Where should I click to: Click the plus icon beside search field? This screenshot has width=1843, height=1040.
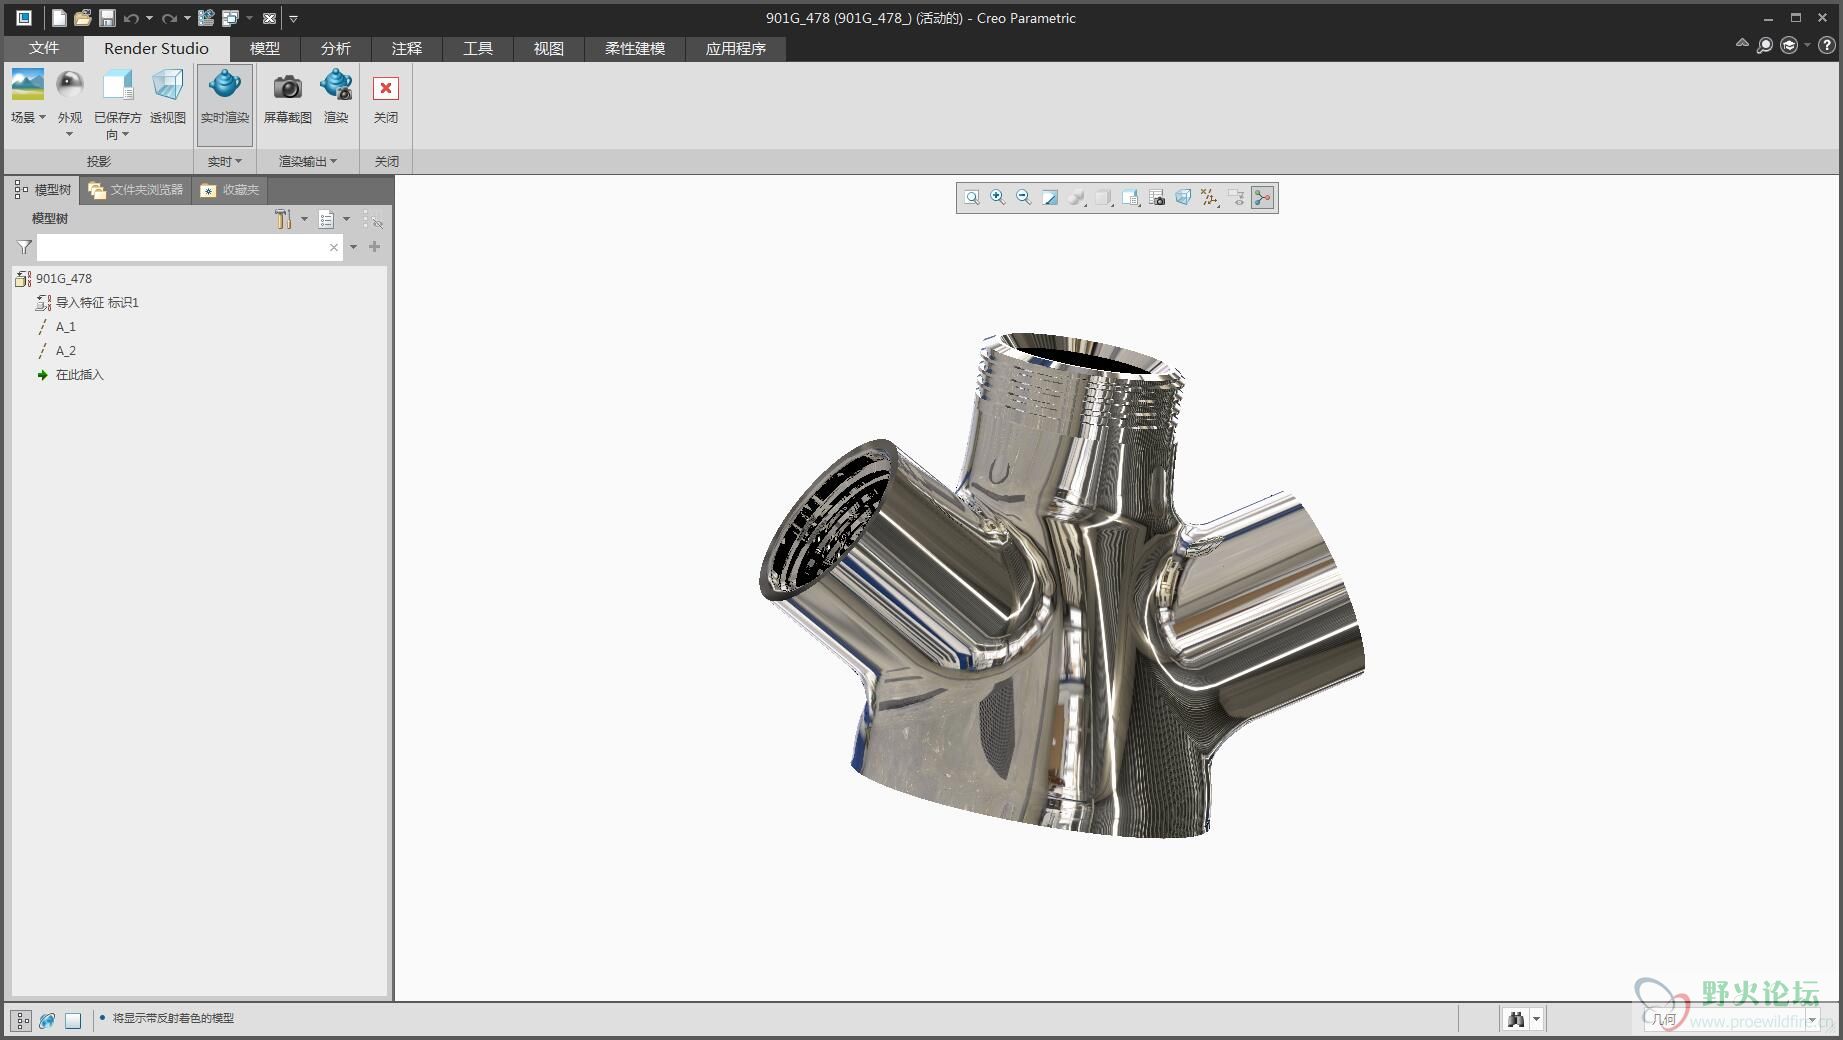pyautogui.click(x=375, y=247)
